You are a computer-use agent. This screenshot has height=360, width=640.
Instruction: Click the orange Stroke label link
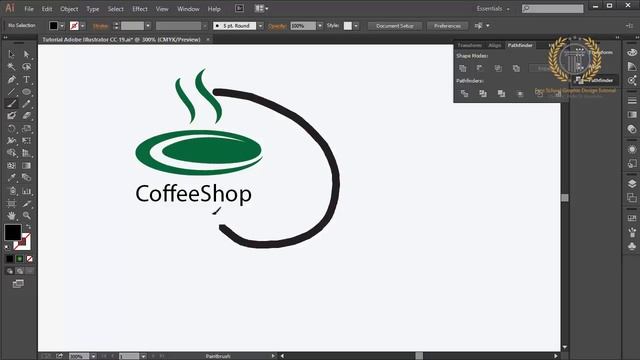[x=100, y=26]
